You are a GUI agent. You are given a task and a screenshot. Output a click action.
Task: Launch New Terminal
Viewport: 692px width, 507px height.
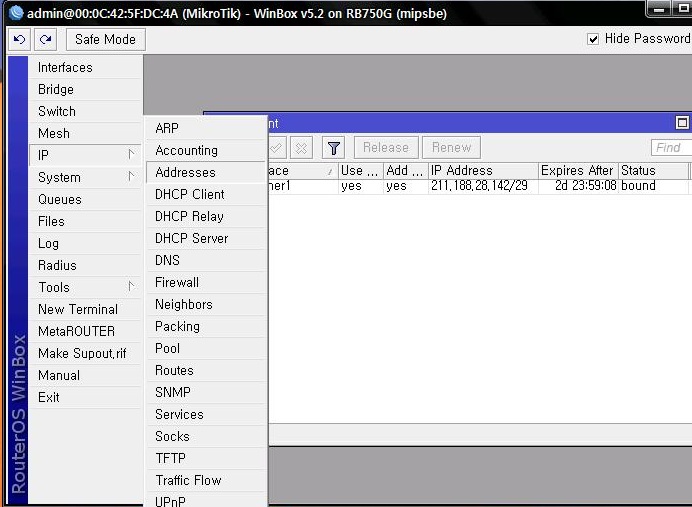tap(85, 309)
